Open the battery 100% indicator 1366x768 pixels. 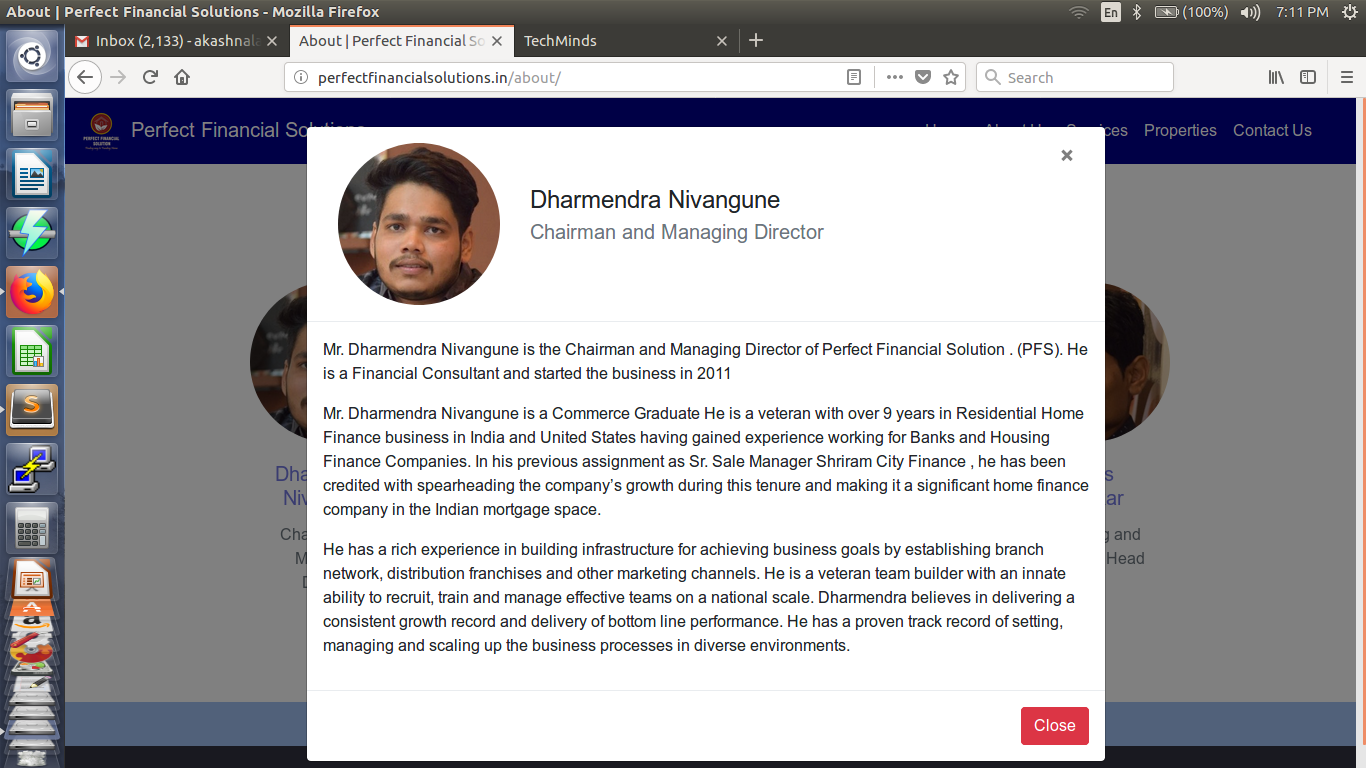click(x=1191, y=12)
